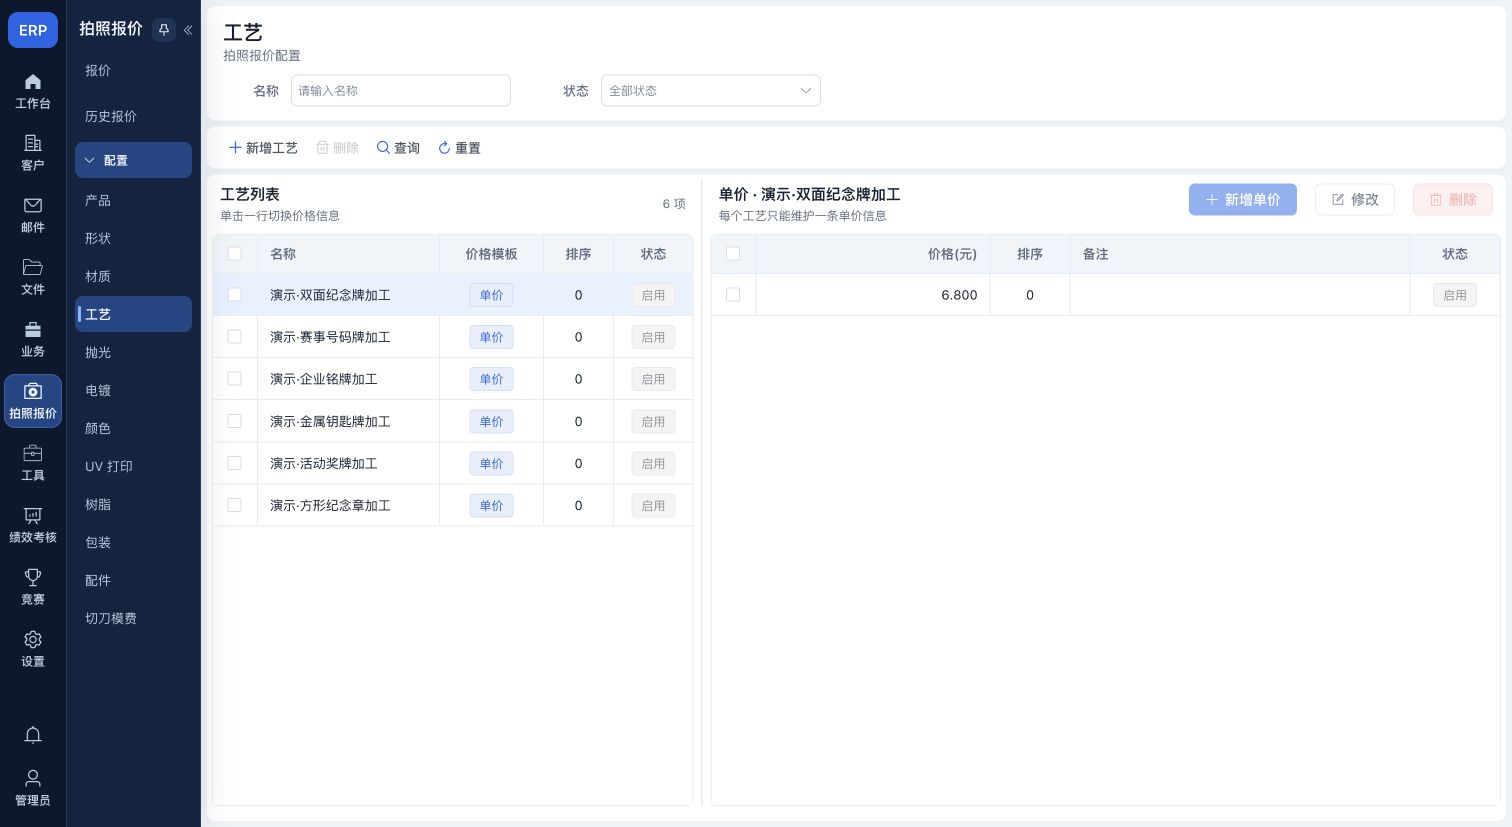Select the 工艺 menu item

(133, 315)
